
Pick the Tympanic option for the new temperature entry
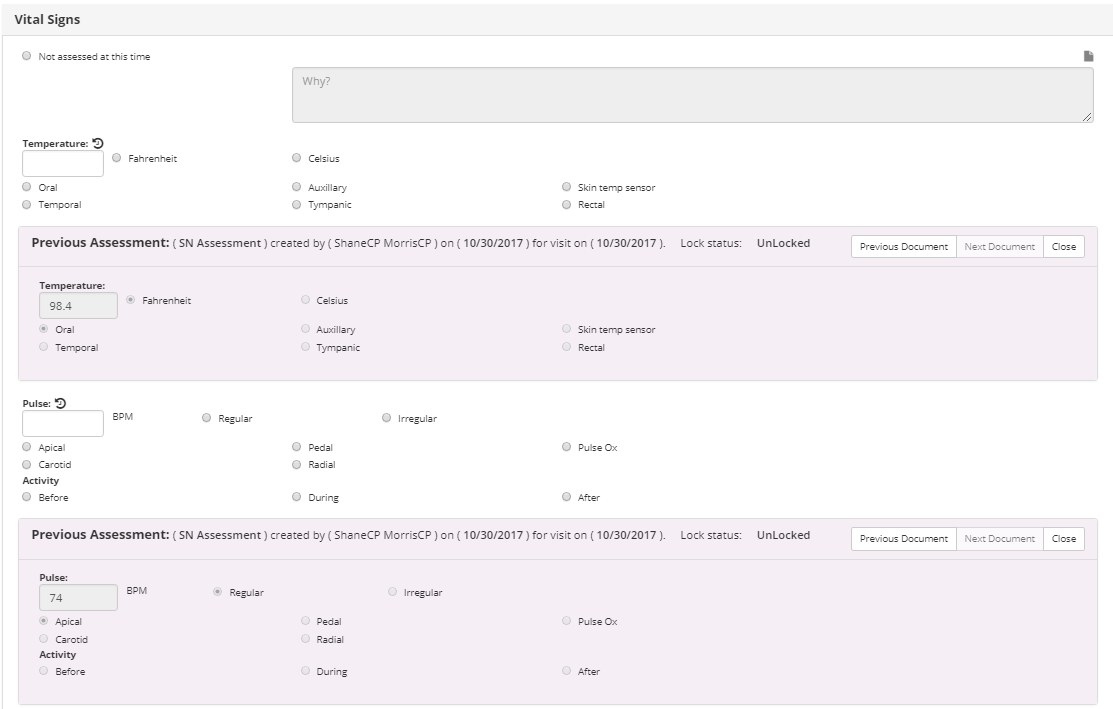[x=296, y=204]
